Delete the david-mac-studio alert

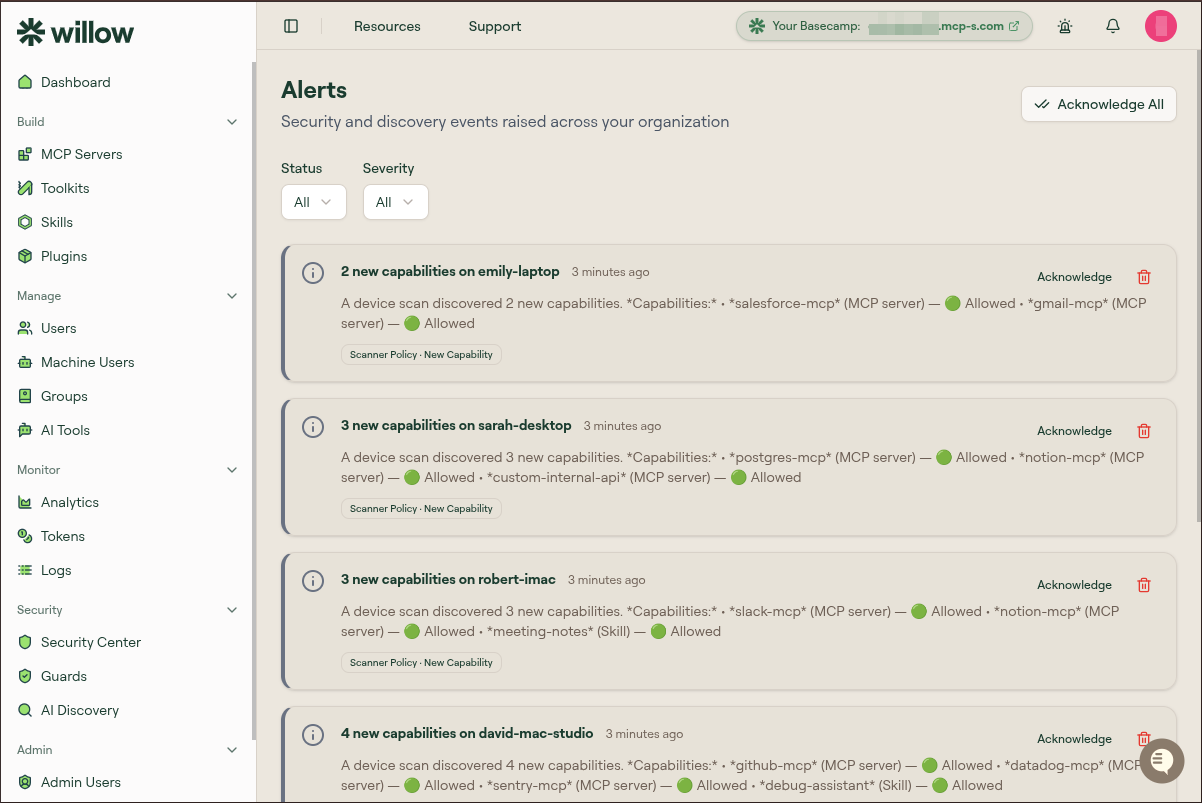1144,739
